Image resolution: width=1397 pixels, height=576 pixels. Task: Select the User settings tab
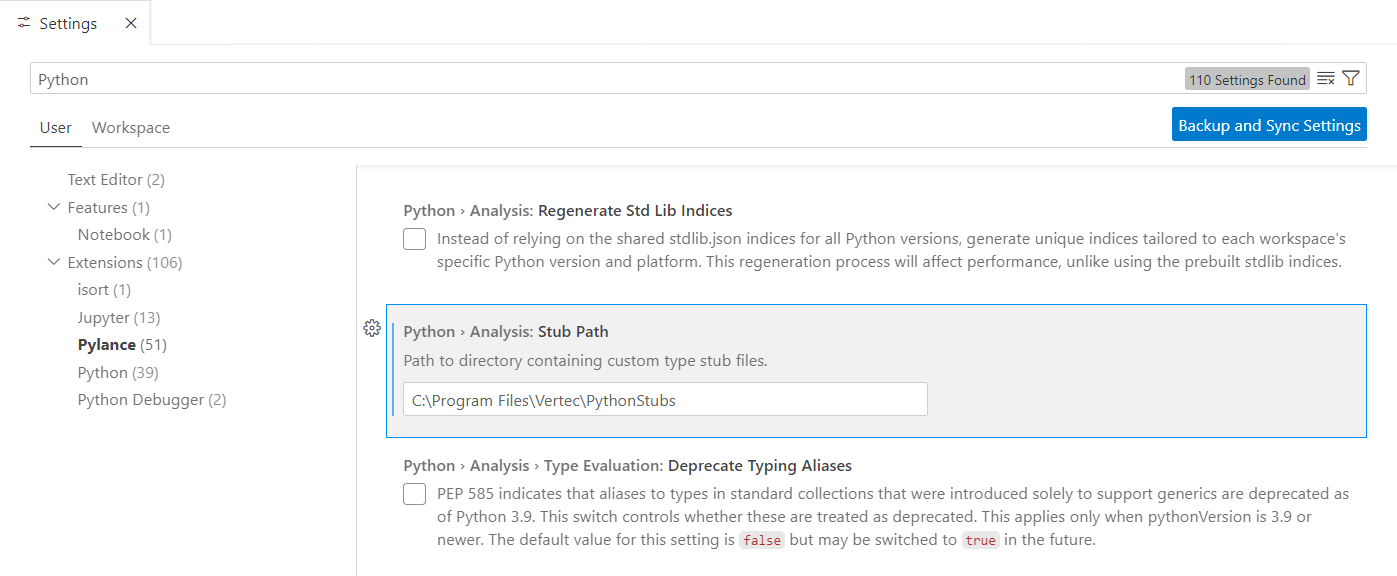56,127
